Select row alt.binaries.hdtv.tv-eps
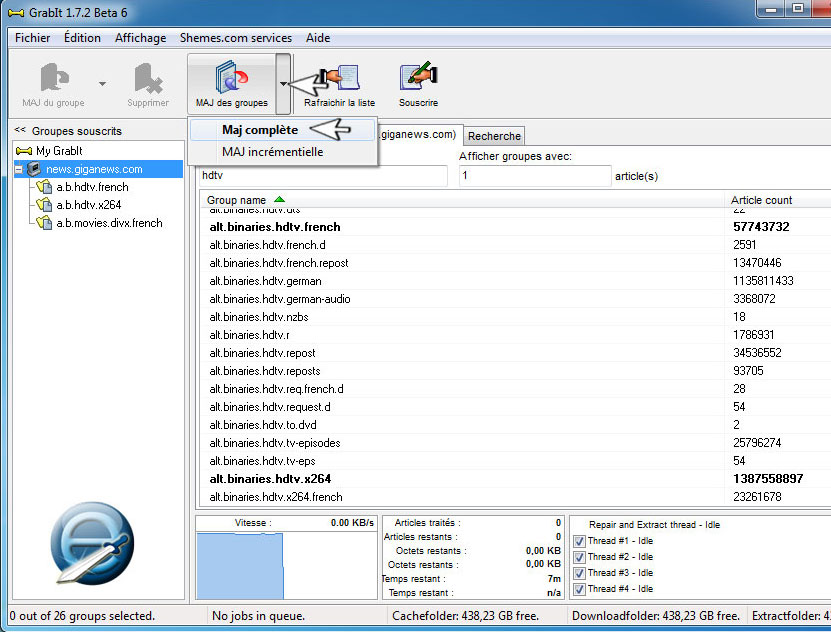Viewport: 831px width, 632px height. click(515, 461)
